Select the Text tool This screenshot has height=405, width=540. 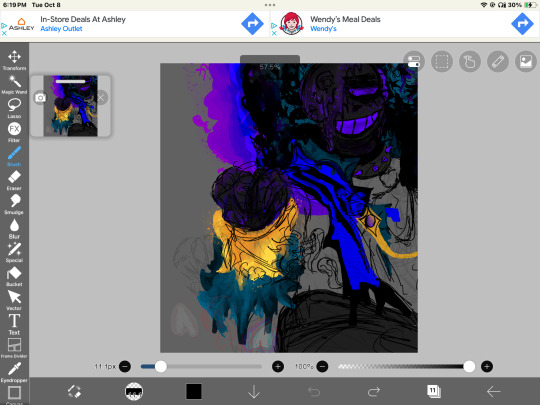click(x=14, y=324)
